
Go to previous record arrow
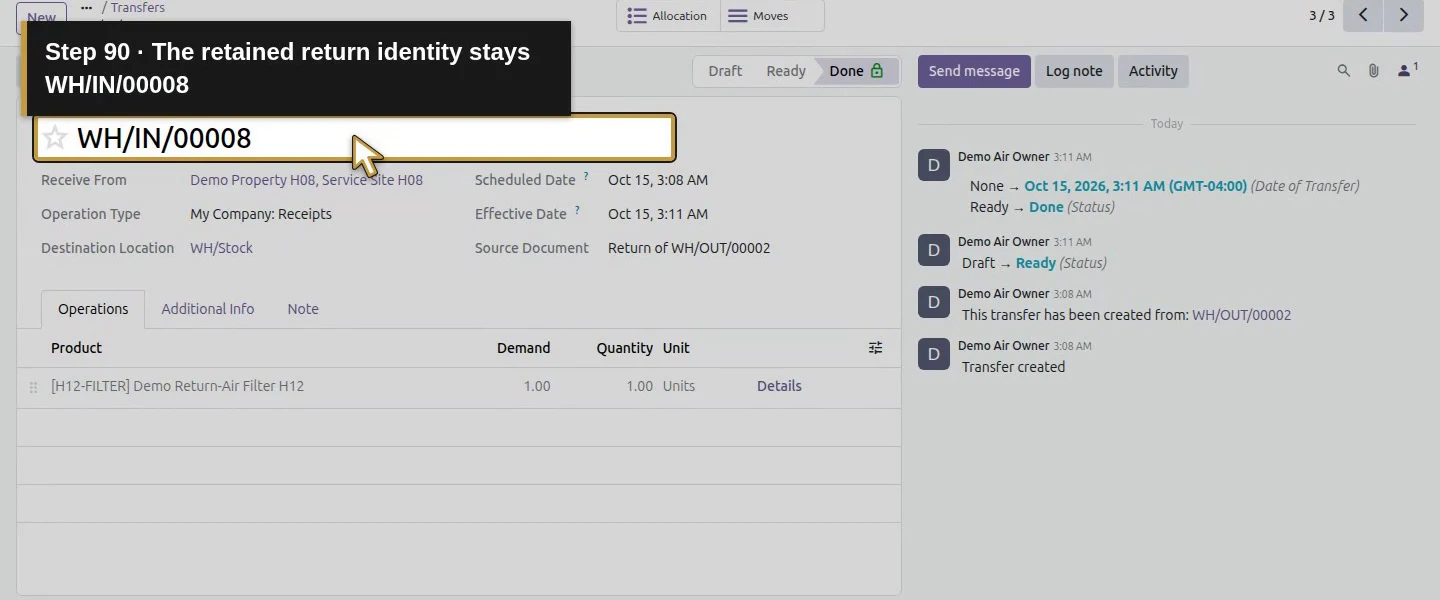point(1363,15)
